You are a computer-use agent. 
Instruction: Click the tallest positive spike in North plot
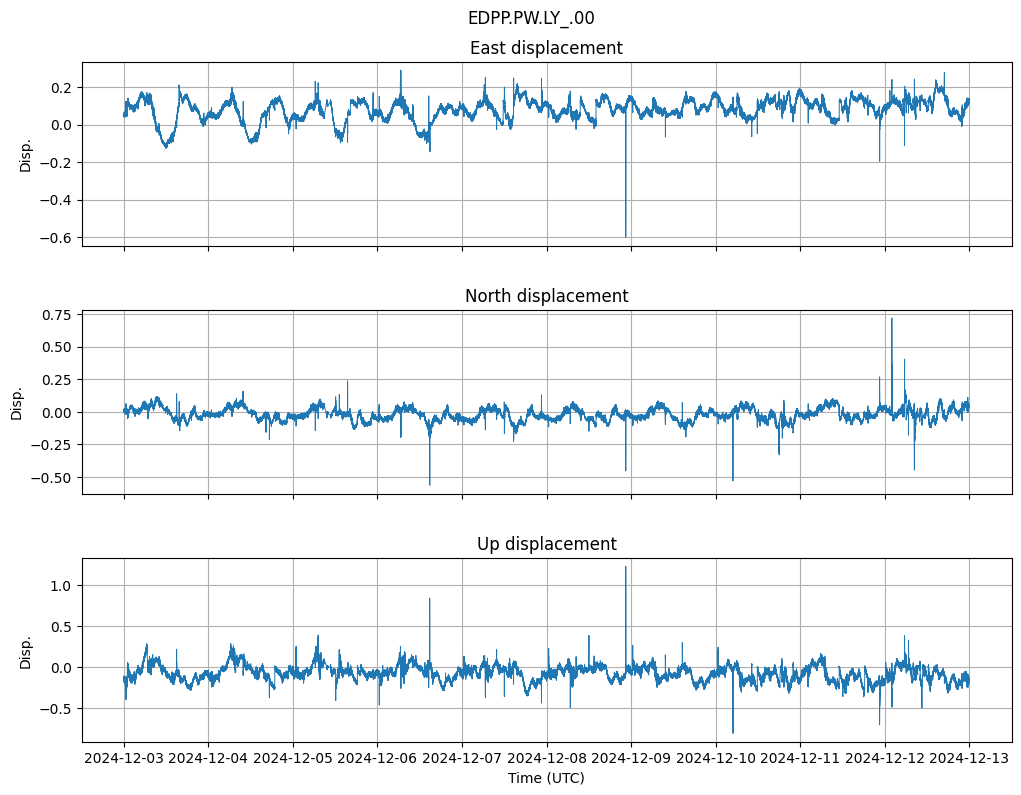point(891,322)
